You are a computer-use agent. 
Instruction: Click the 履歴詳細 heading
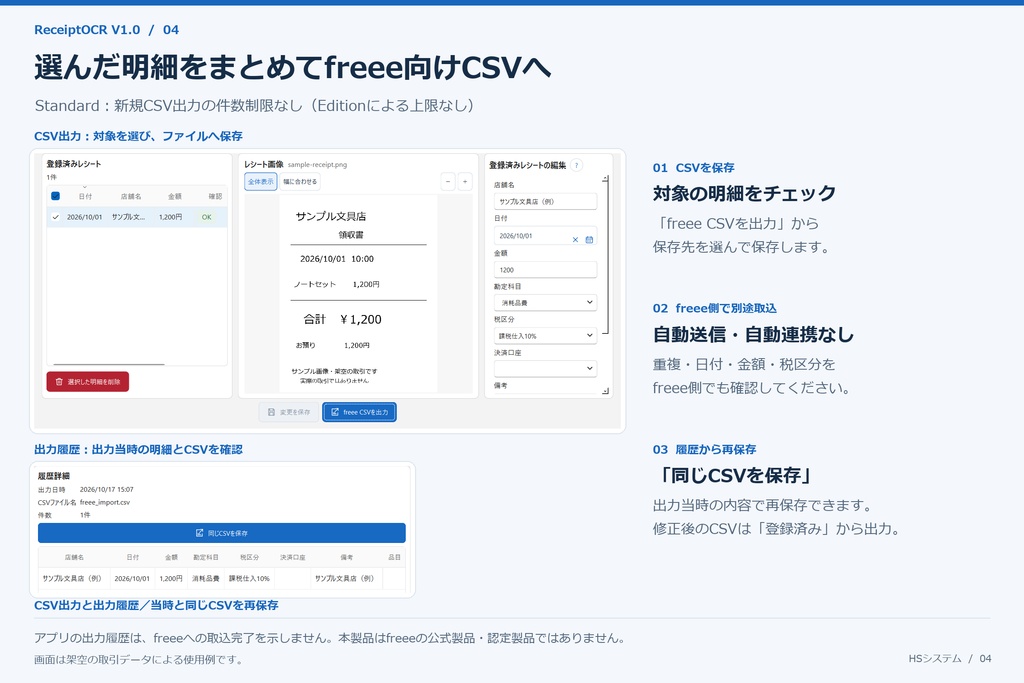point(54,476)
